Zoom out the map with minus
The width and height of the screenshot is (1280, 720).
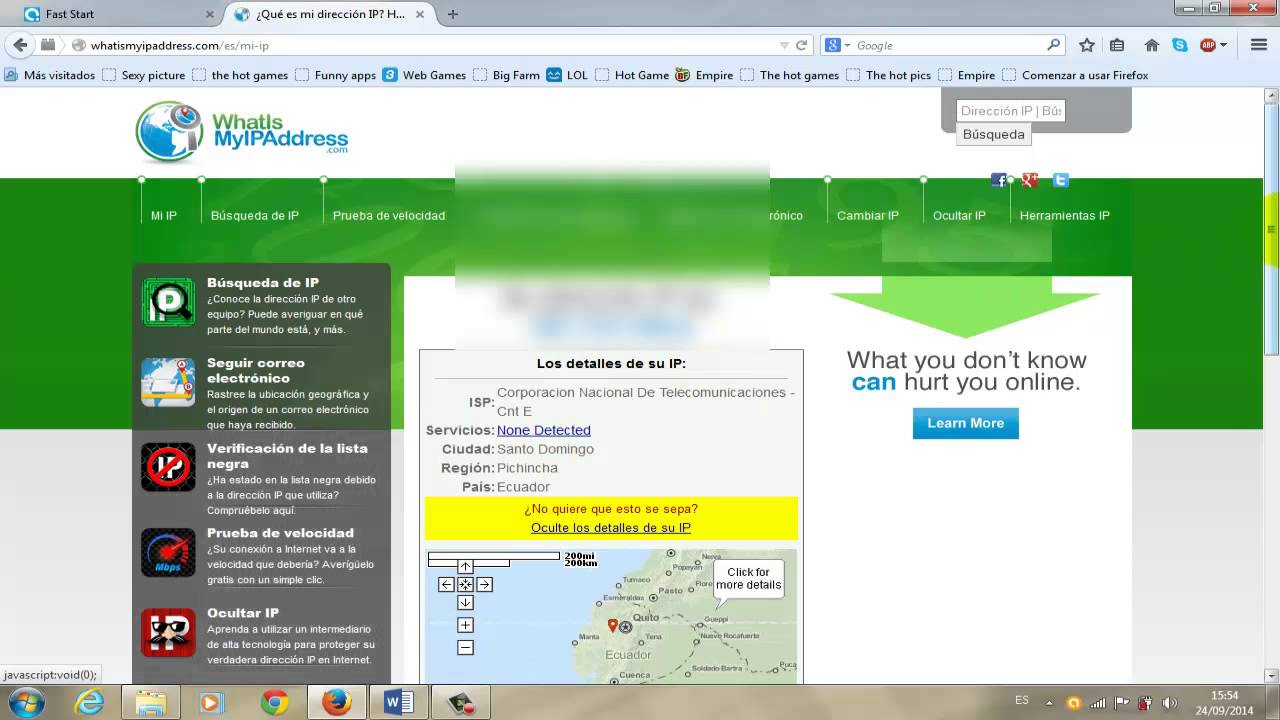pos(465,647)
